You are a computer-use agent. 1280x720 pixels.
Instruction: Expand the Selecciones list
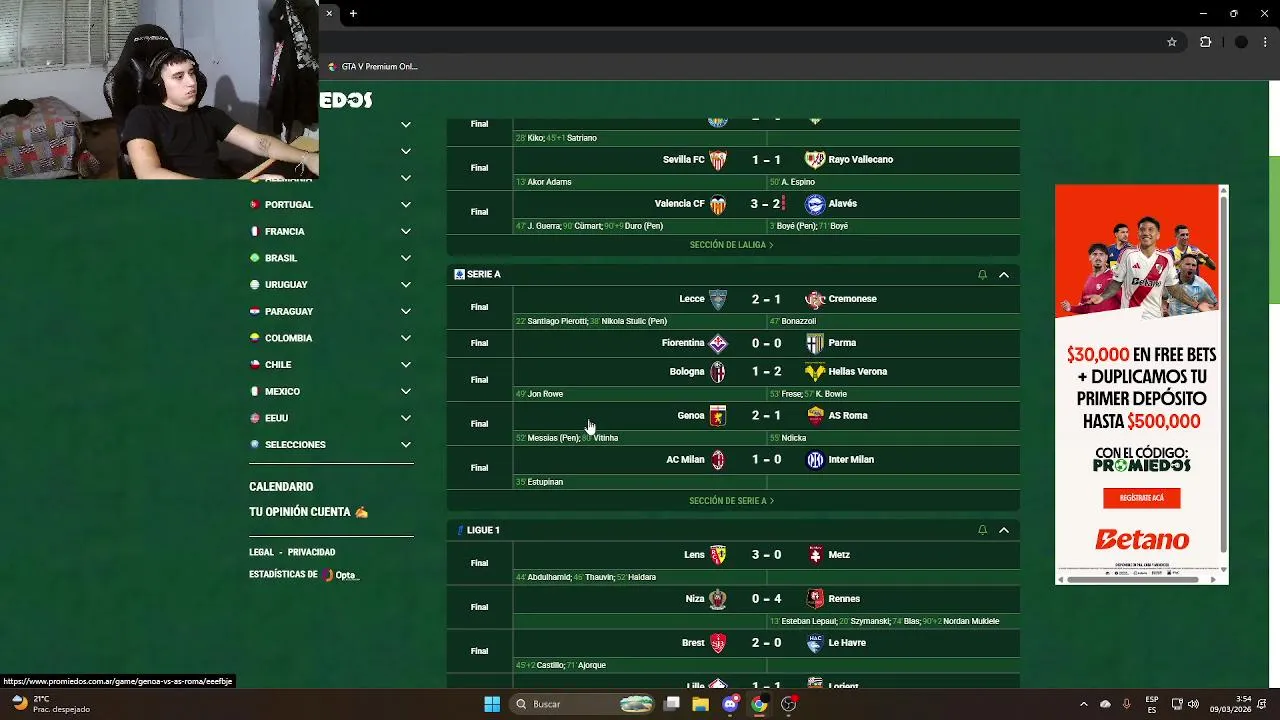click(406, 444)
